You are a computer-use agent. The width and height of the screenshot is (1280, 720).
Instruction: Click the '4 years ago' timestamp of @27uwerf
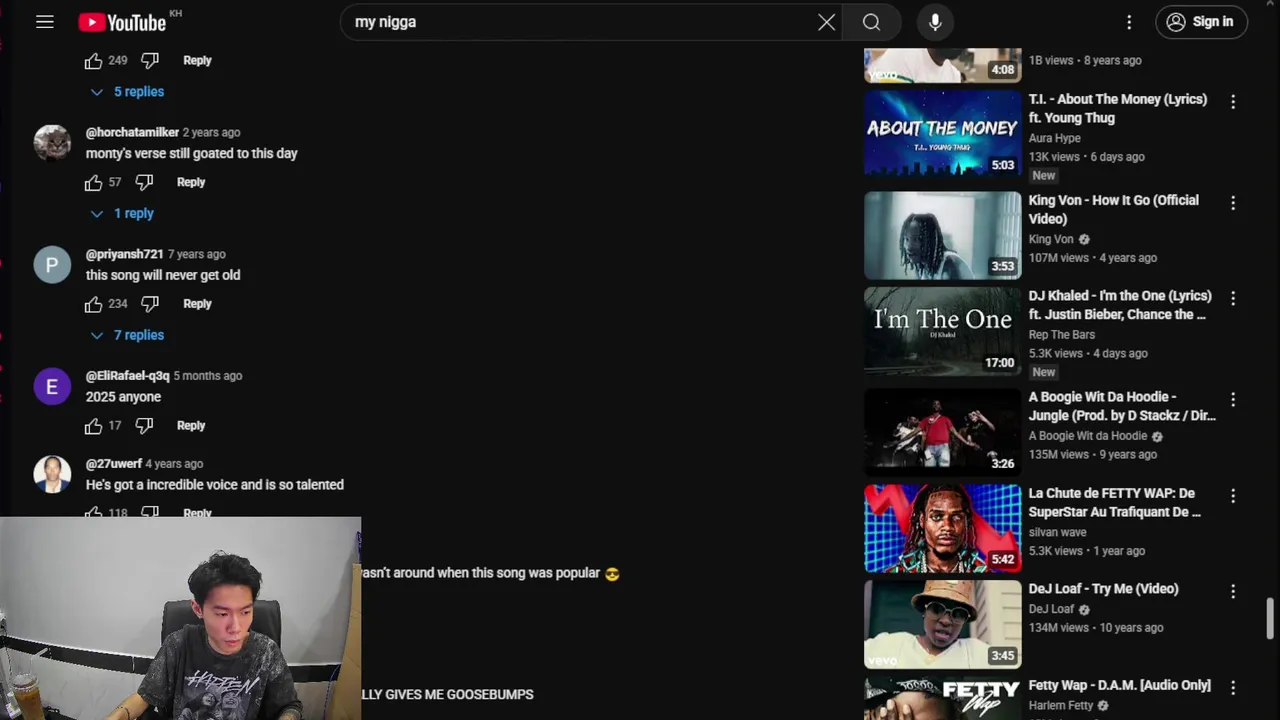174,464
